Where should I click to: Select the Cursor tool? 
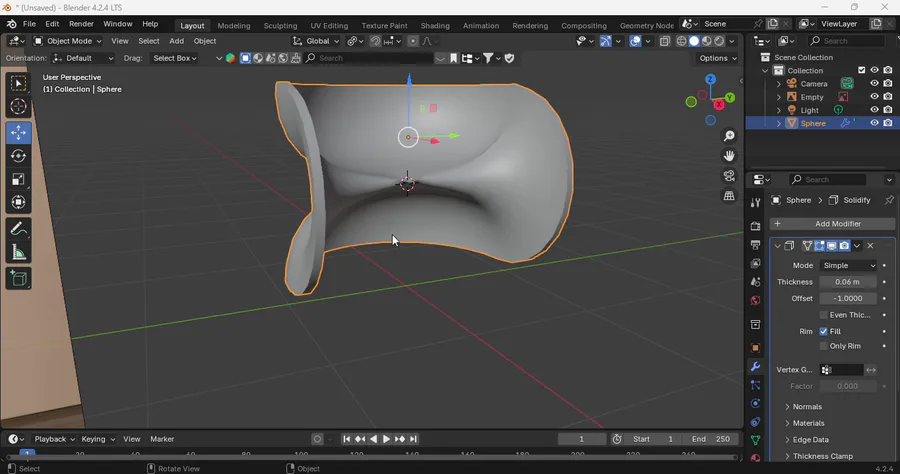18,107
